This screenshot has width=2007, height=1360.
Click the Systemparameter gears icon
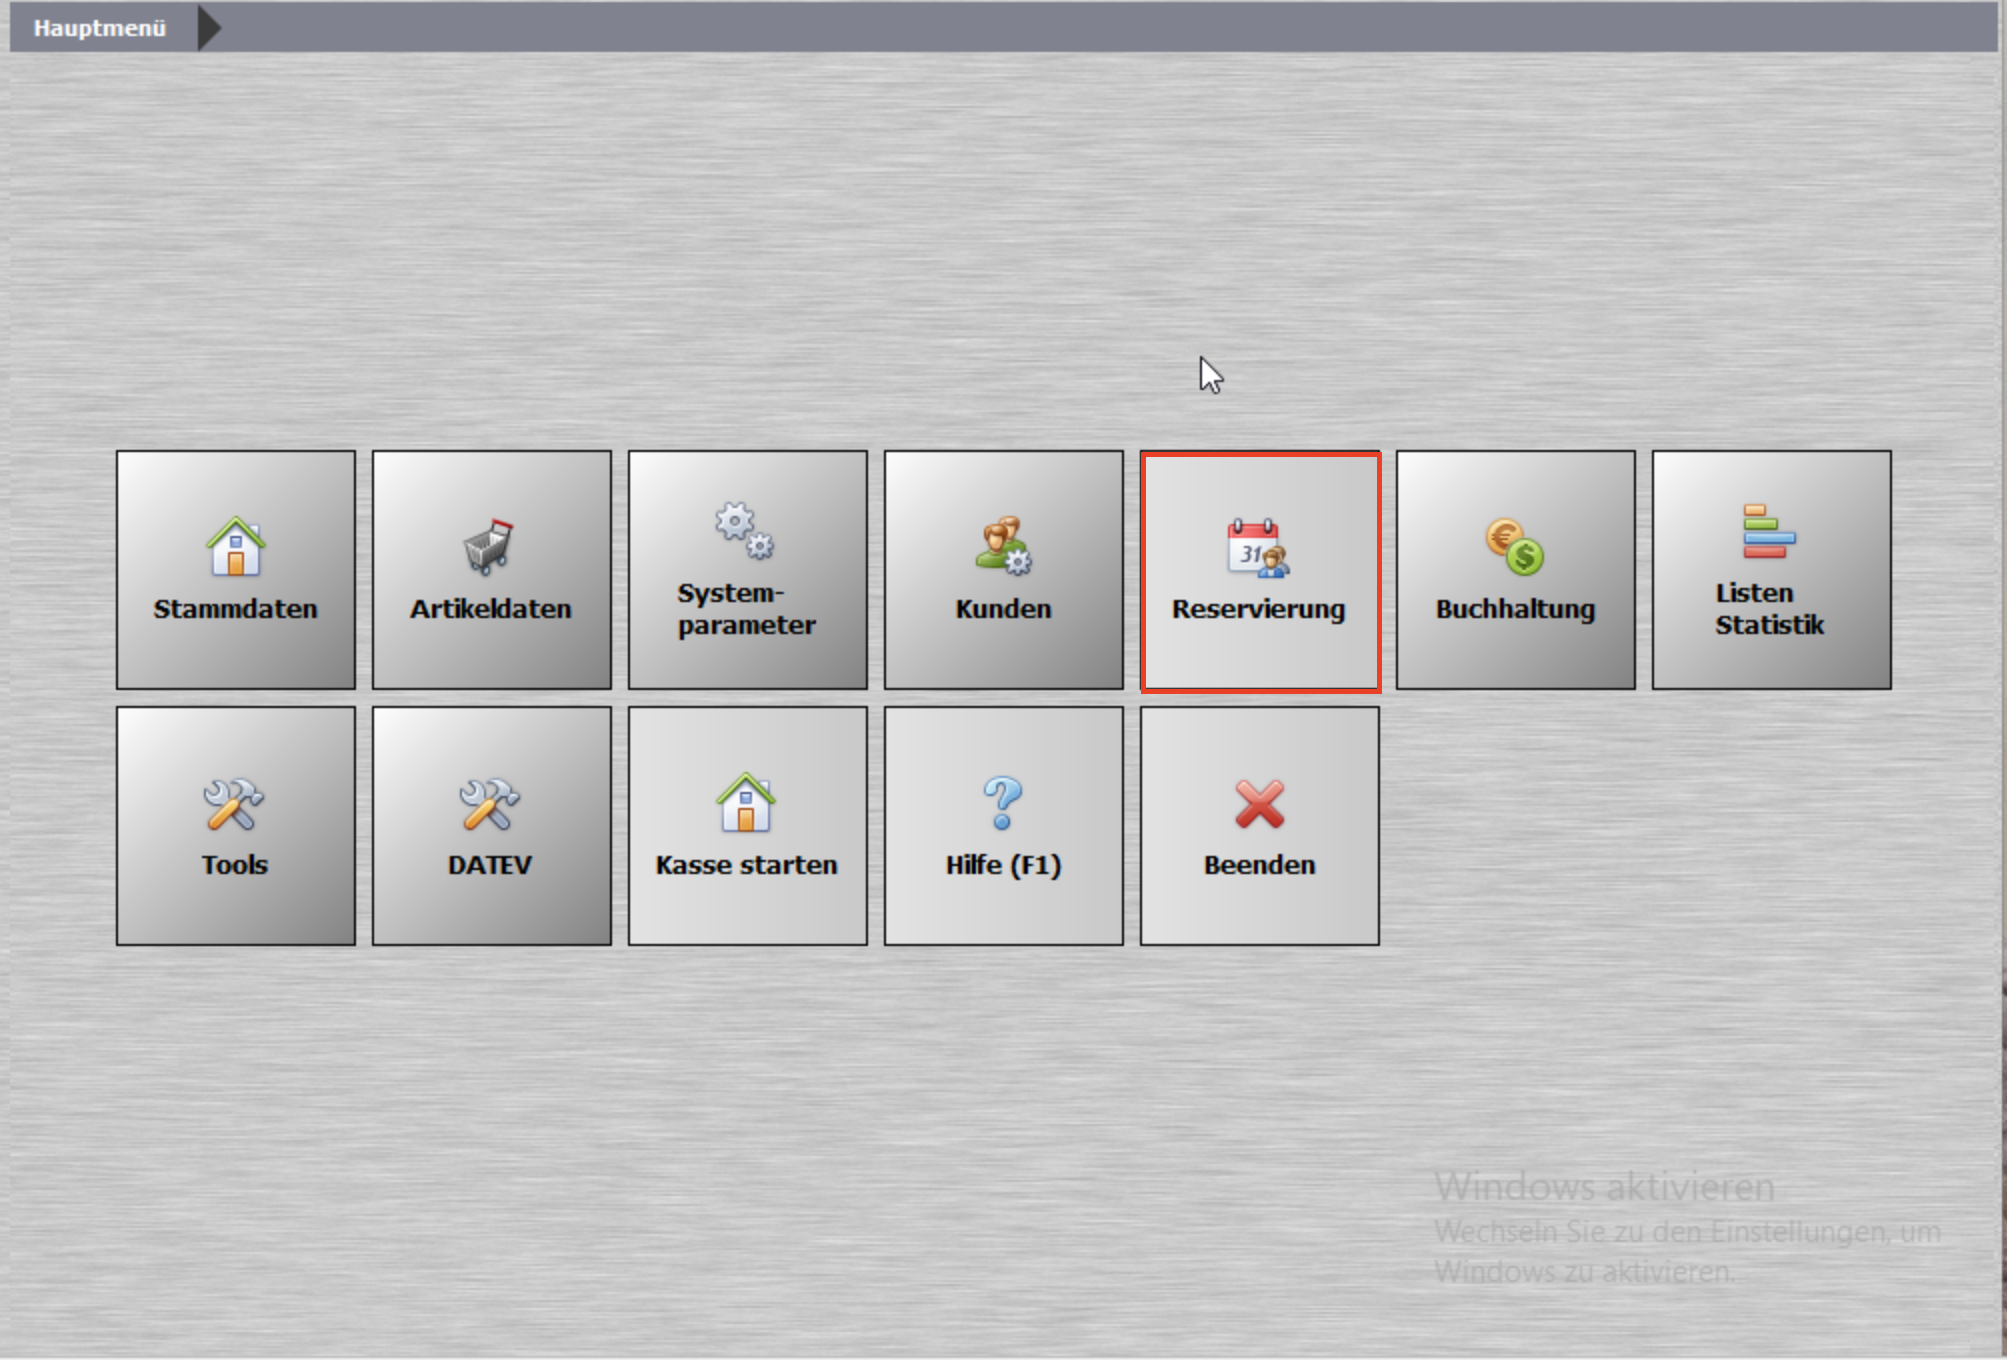click(745, 530)
